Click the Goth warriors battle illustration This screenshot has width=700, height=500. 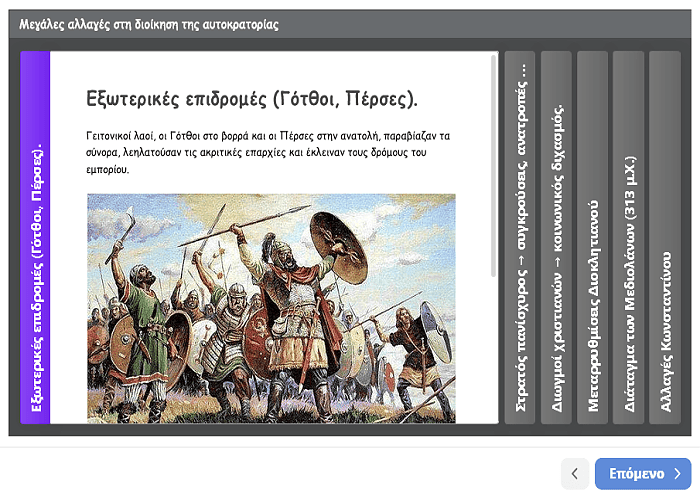[271, 308]
